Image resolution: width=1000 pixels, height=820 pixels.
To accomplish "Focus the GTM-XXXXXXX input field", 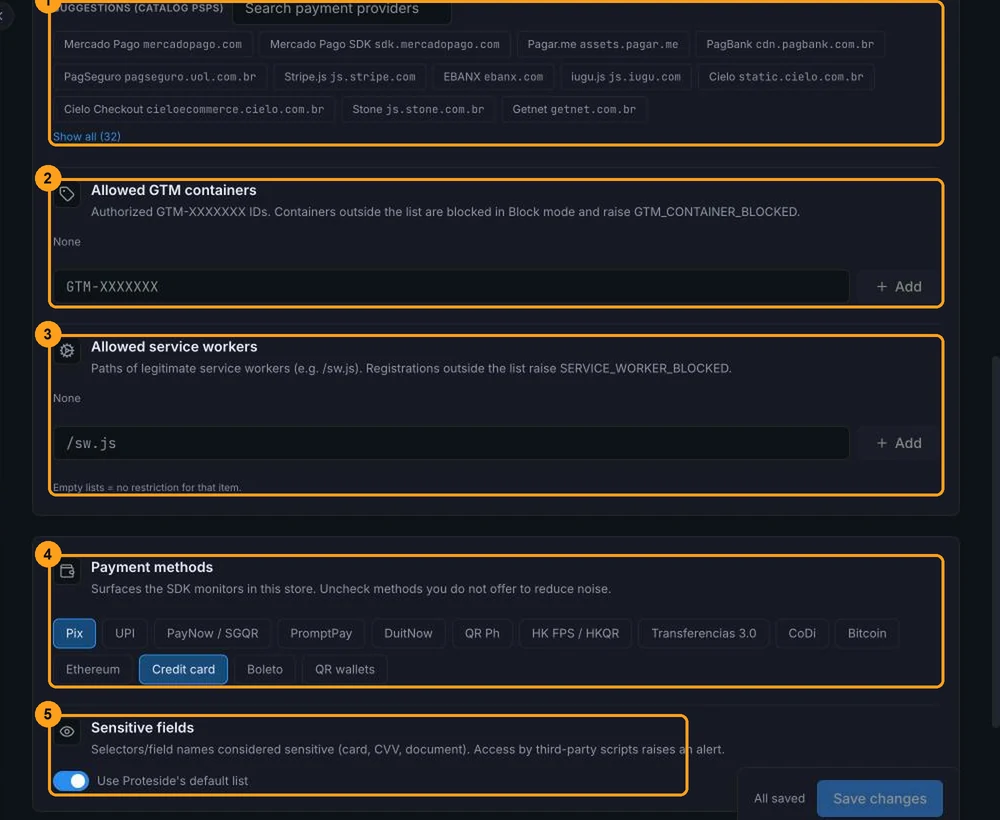I will 451,287.
